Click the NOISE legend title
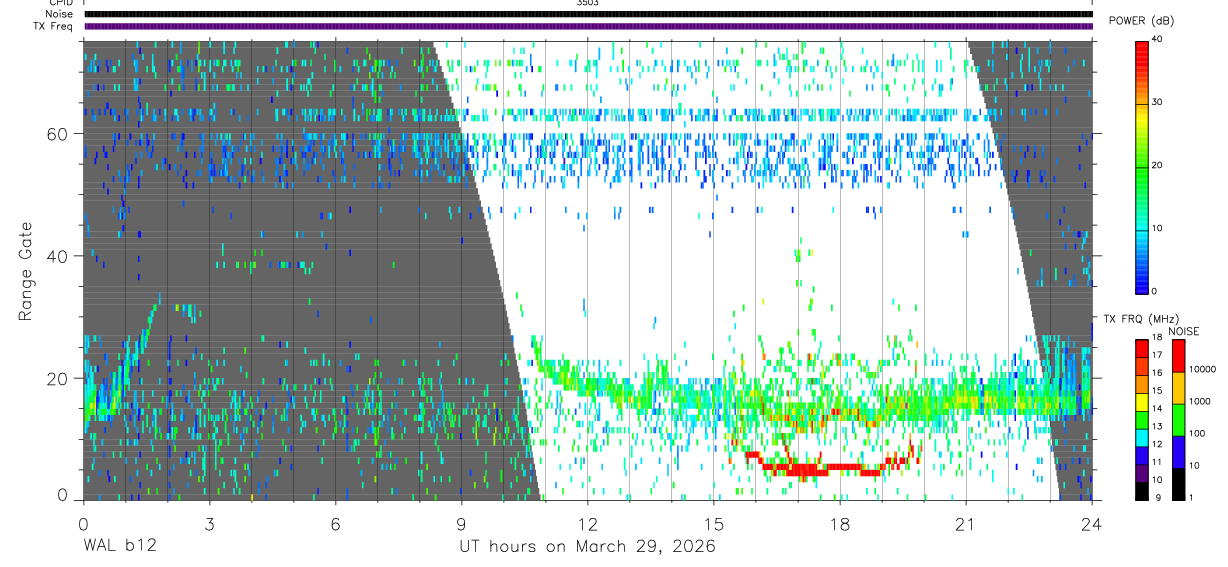Screen dimensions: 1228x567 click(x=1183, y=331)
